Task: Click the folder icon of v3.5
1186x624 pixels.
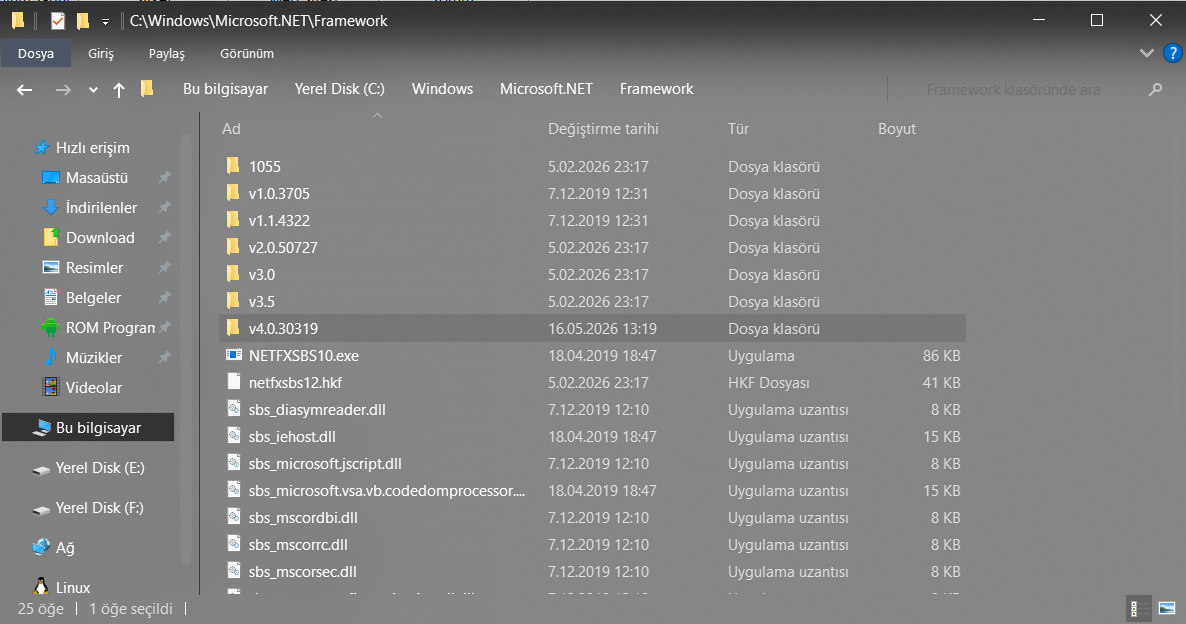Action: [233, 301]
